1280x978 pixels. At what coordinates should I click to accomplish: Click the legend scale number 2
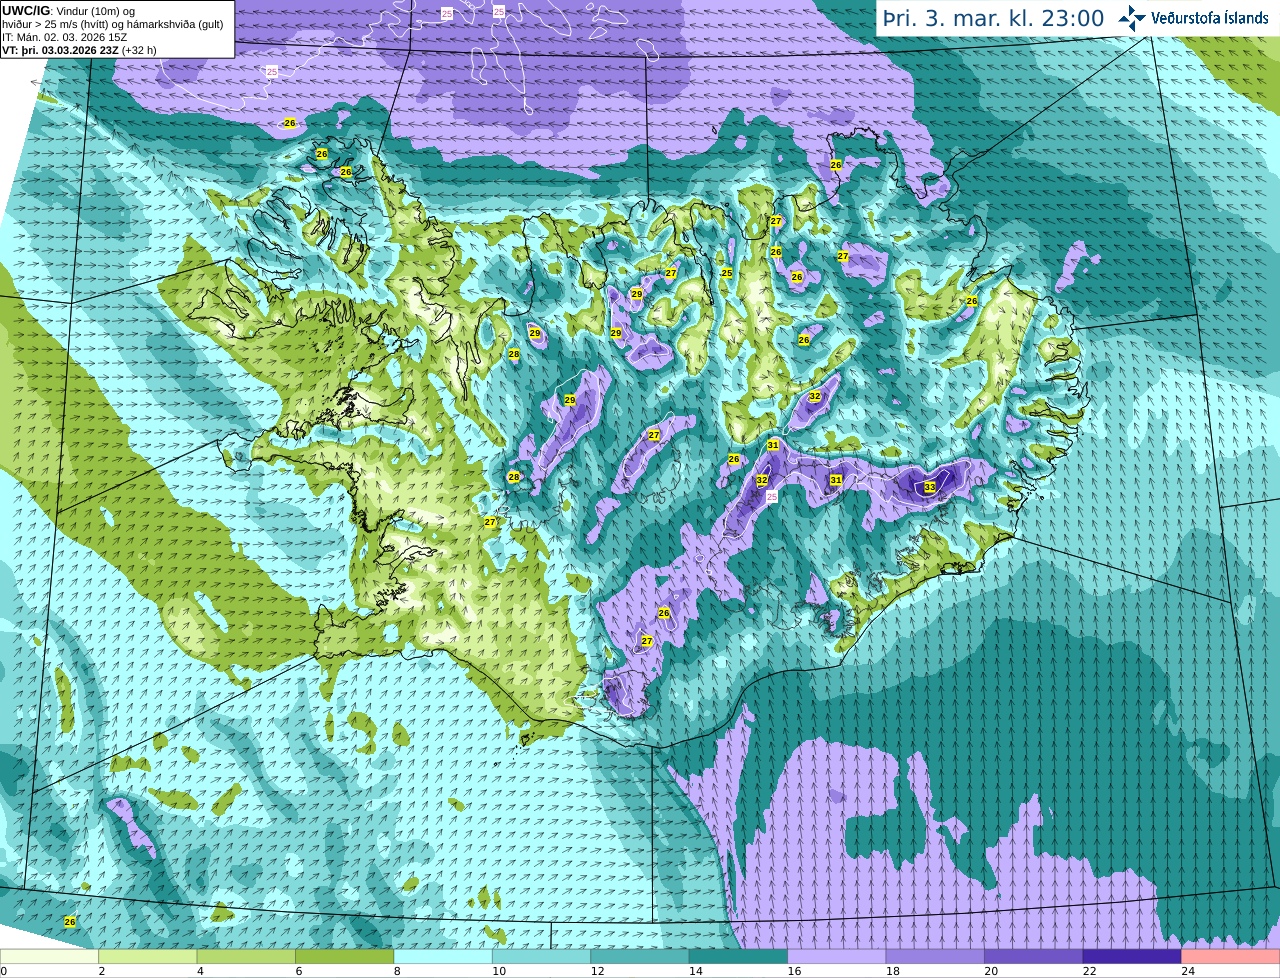102,971
